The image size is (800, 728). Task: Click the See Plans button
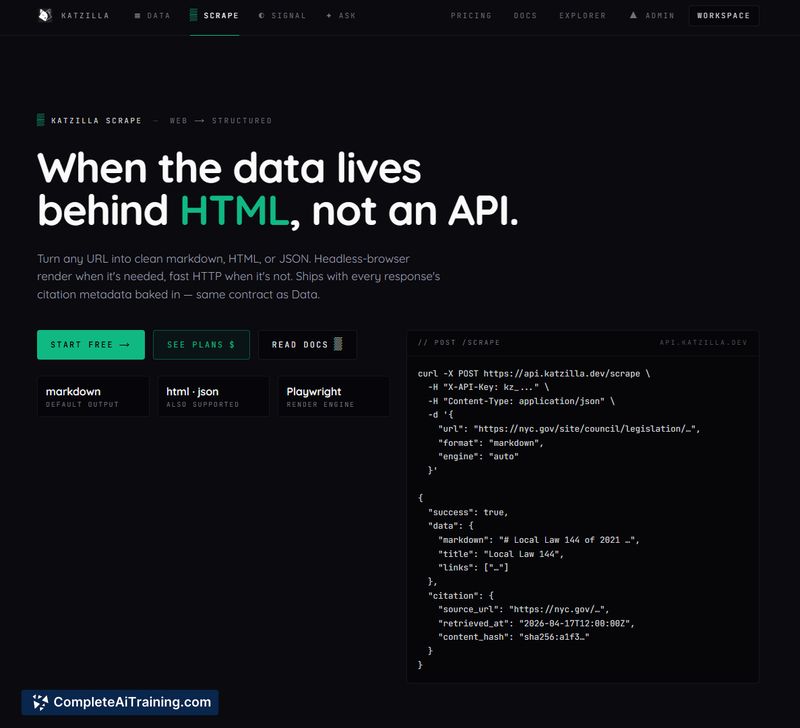201,345
